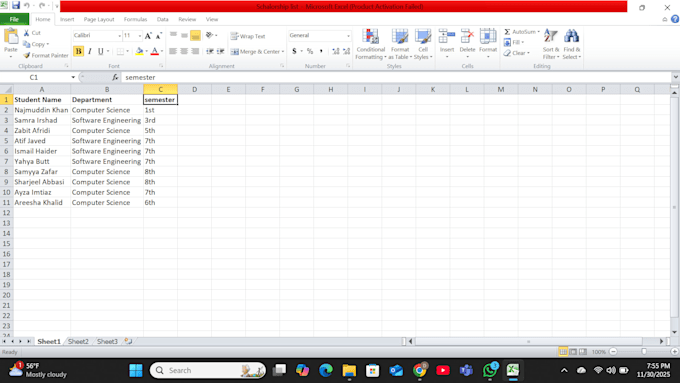Click the Undo arrow icon
Image resolution: width=680 pixels, height=383 pixels.
[x=27, y=6]
